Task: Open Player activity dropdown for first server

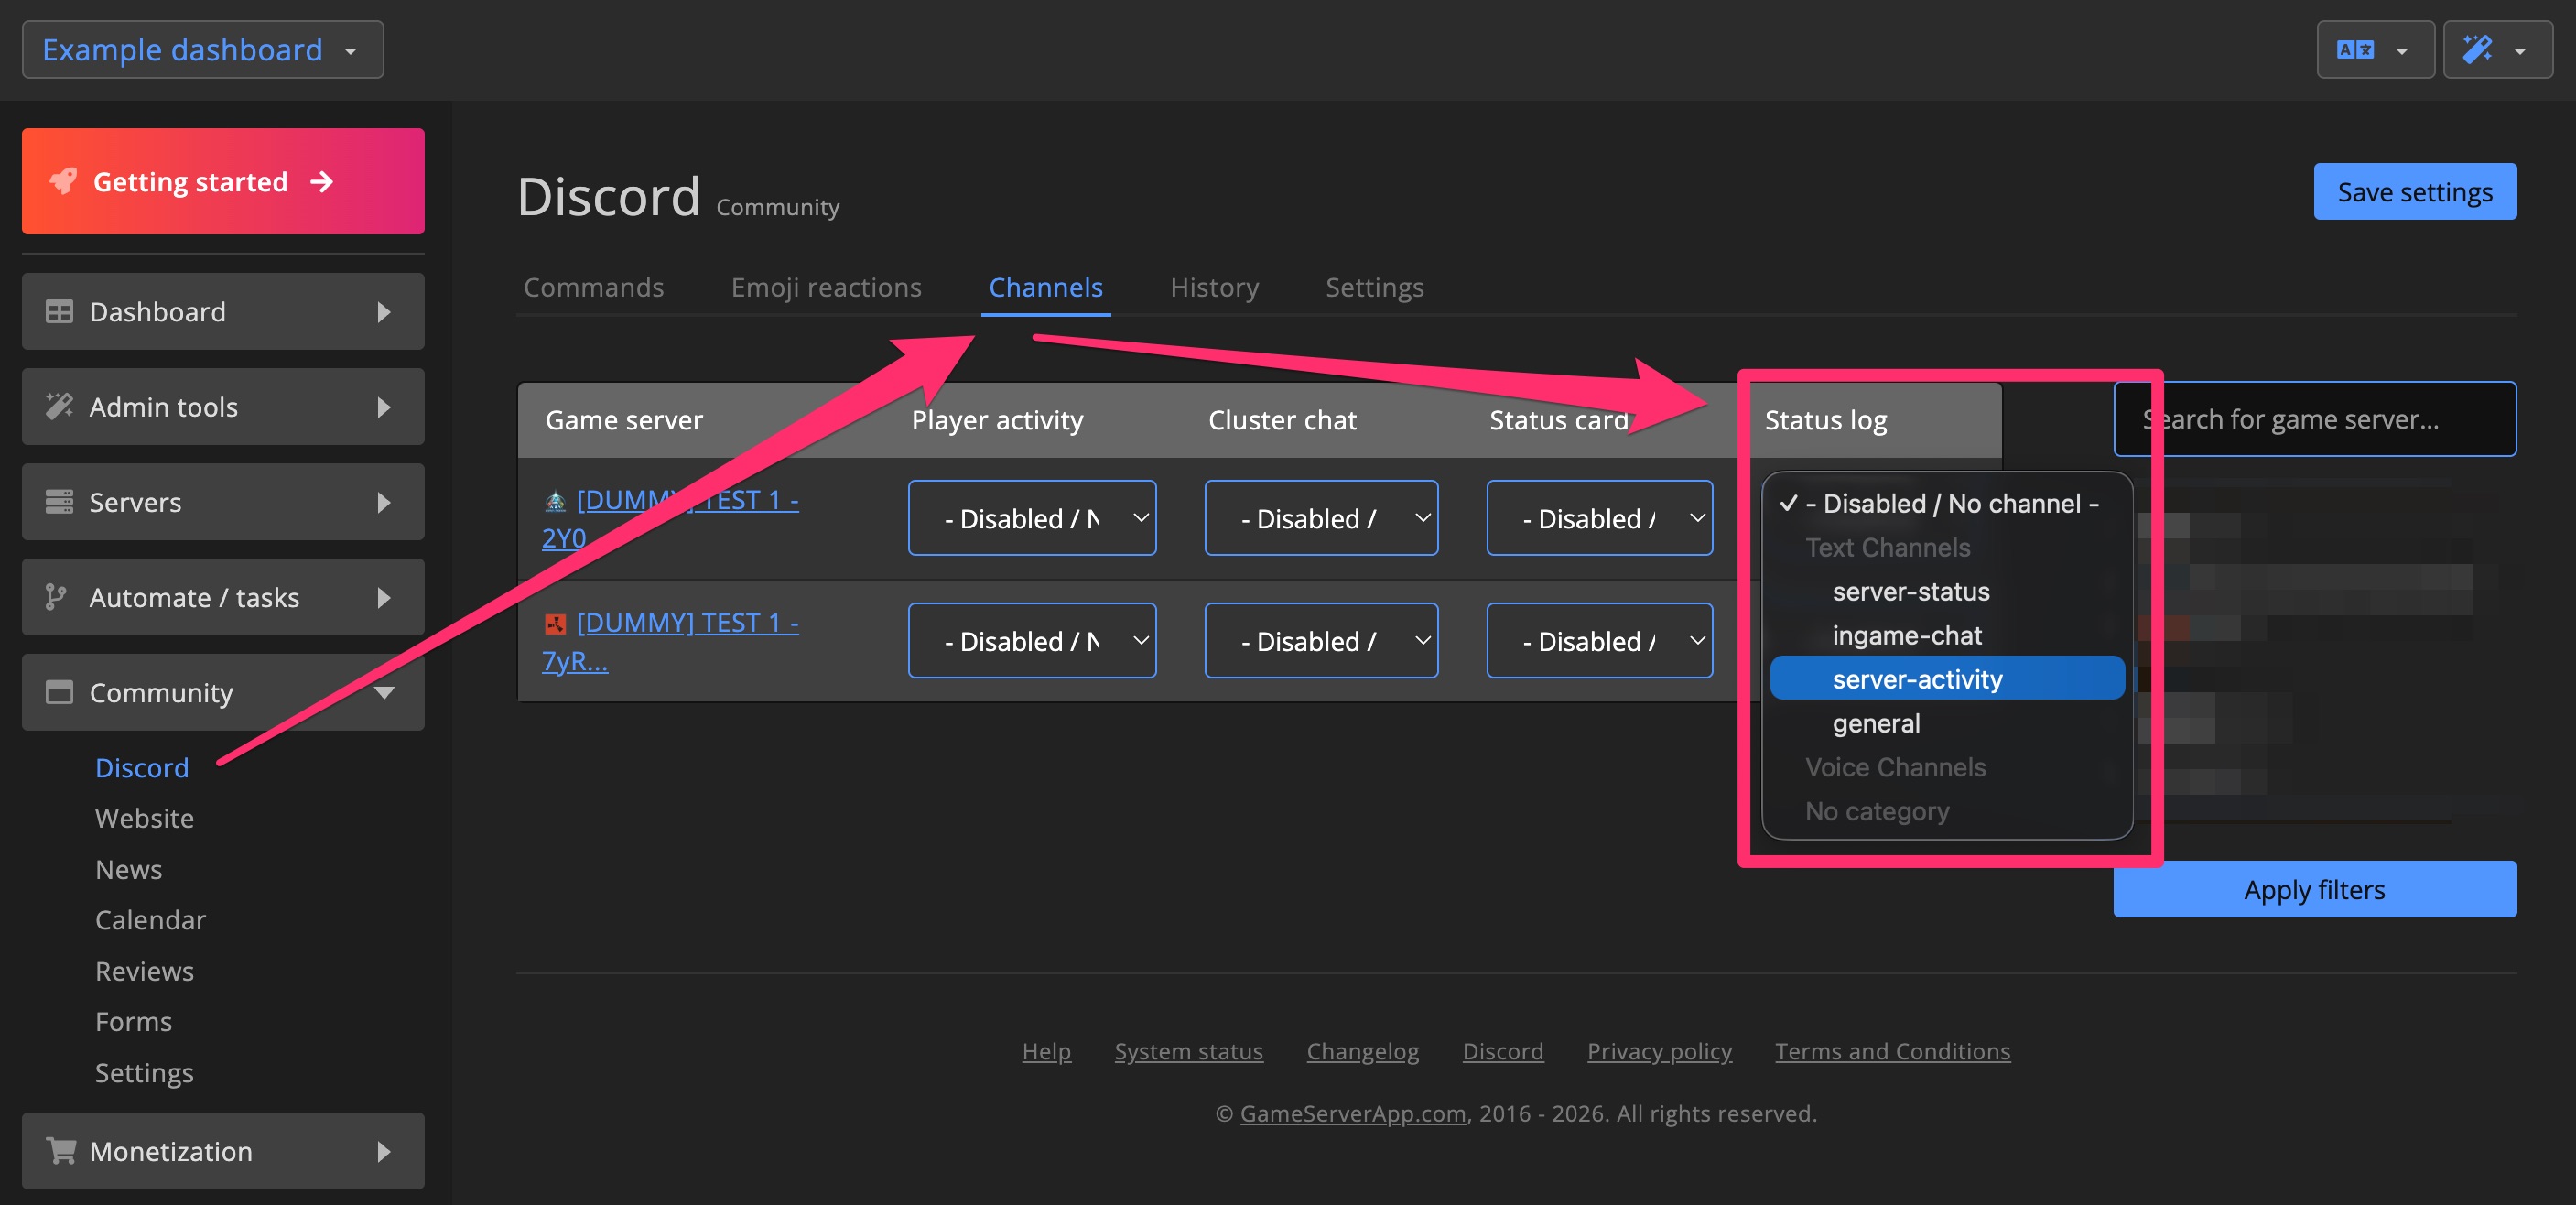Action: click(x=1031, y=518)
